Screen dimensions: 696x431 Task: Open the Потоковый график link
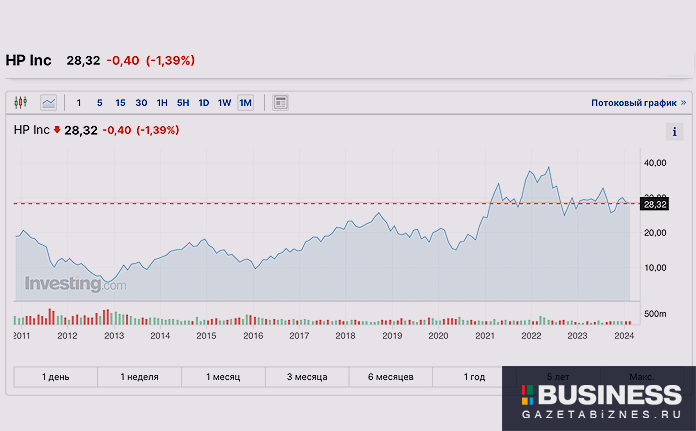633,102
